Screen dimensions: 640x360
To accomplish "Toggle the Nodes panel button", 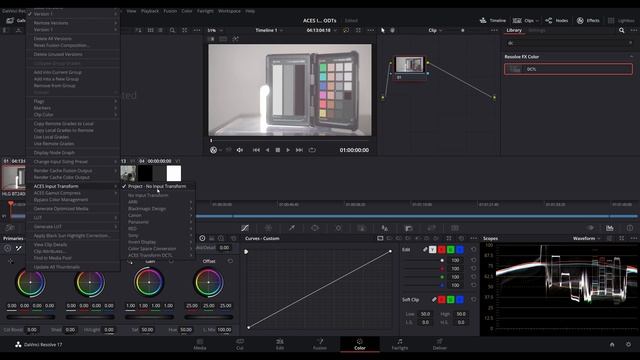I will 557,20.
